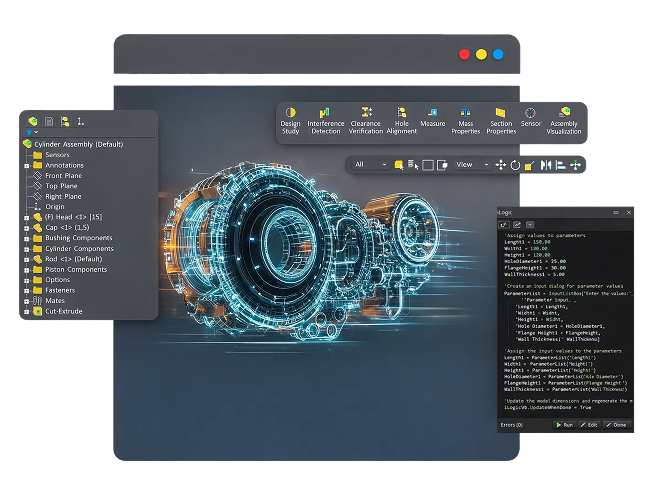The image size is (654, 500).
Task: Open Section Properties
Action: [501, 121]
